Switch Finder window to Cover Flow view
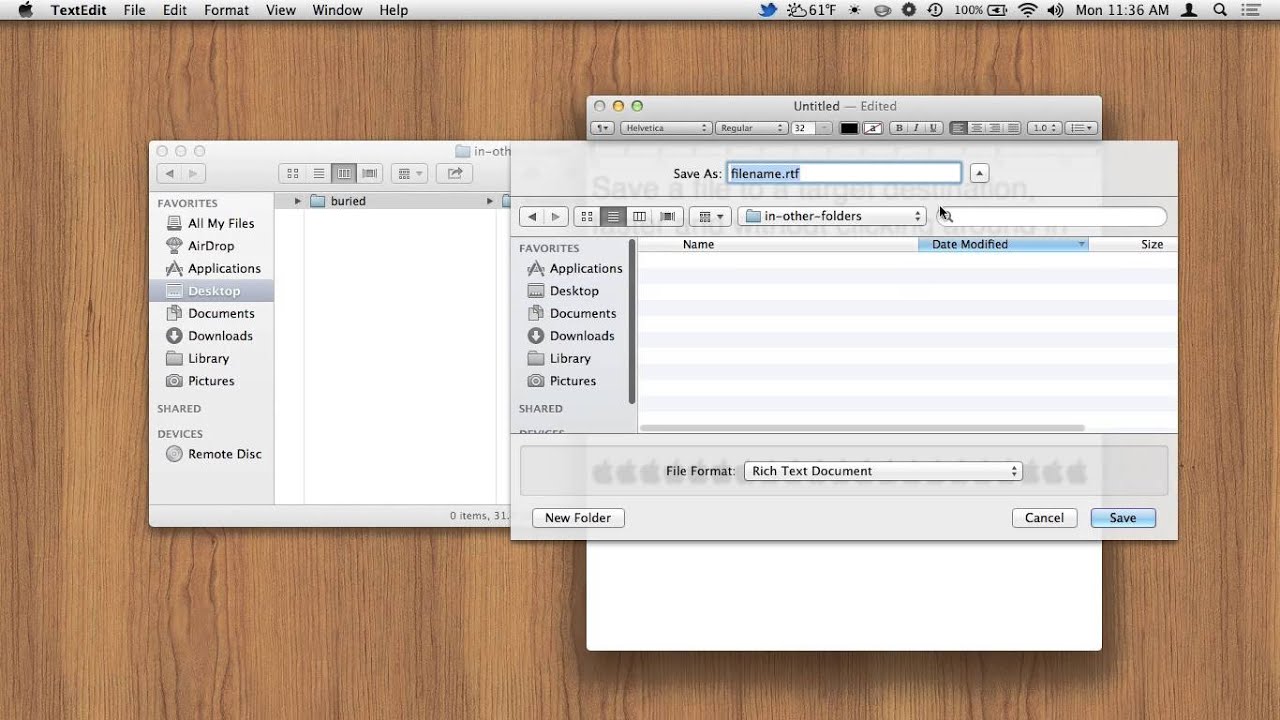 point(370,173)
